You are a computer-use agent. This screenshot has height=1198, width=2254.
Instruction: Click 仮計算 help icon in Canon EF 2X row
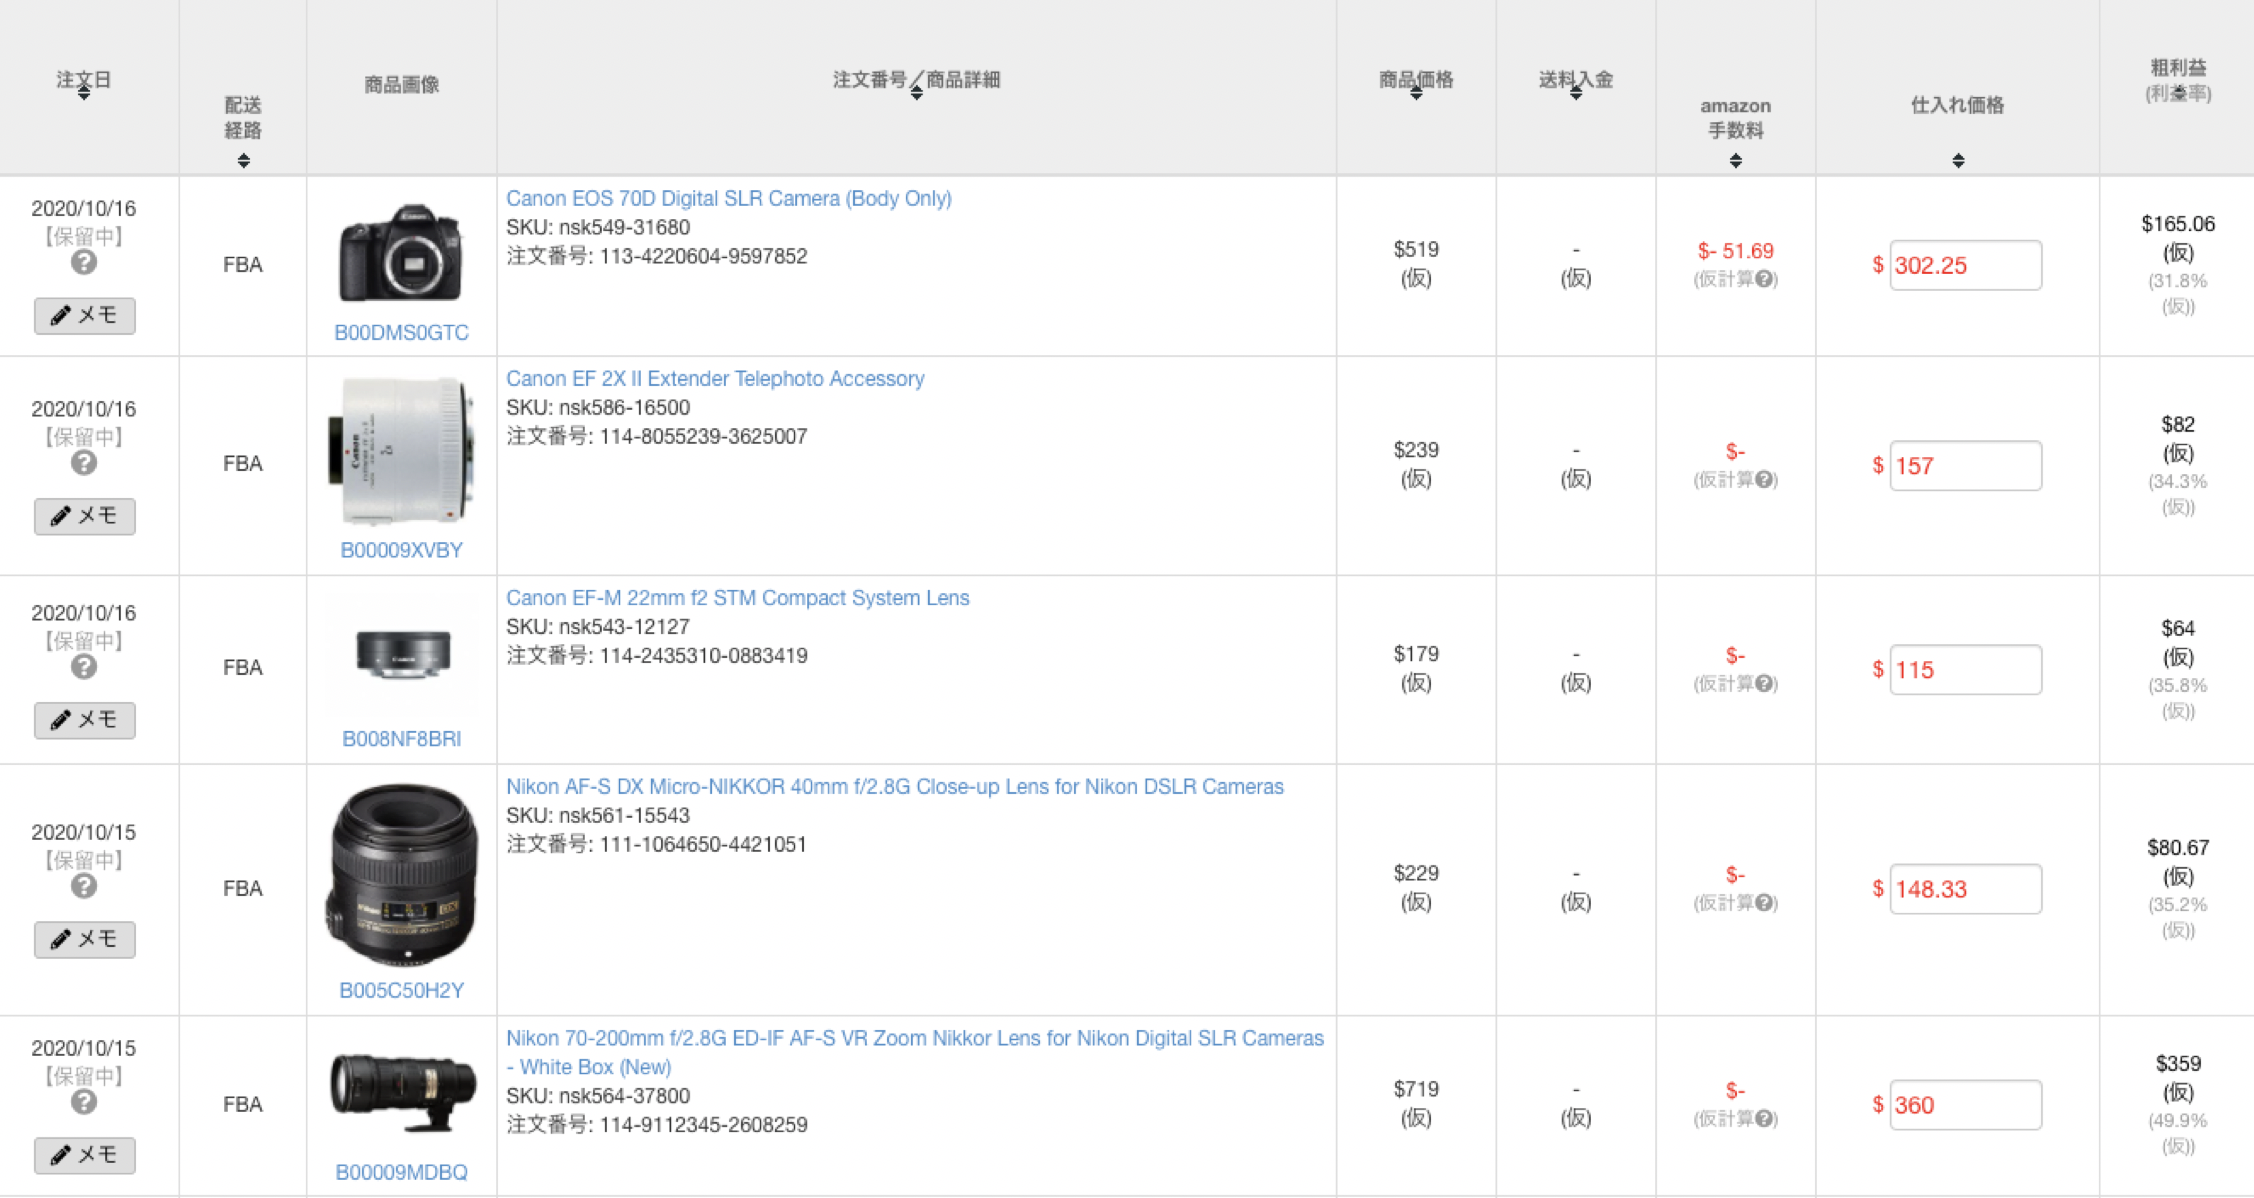(x=1764, y=480)
